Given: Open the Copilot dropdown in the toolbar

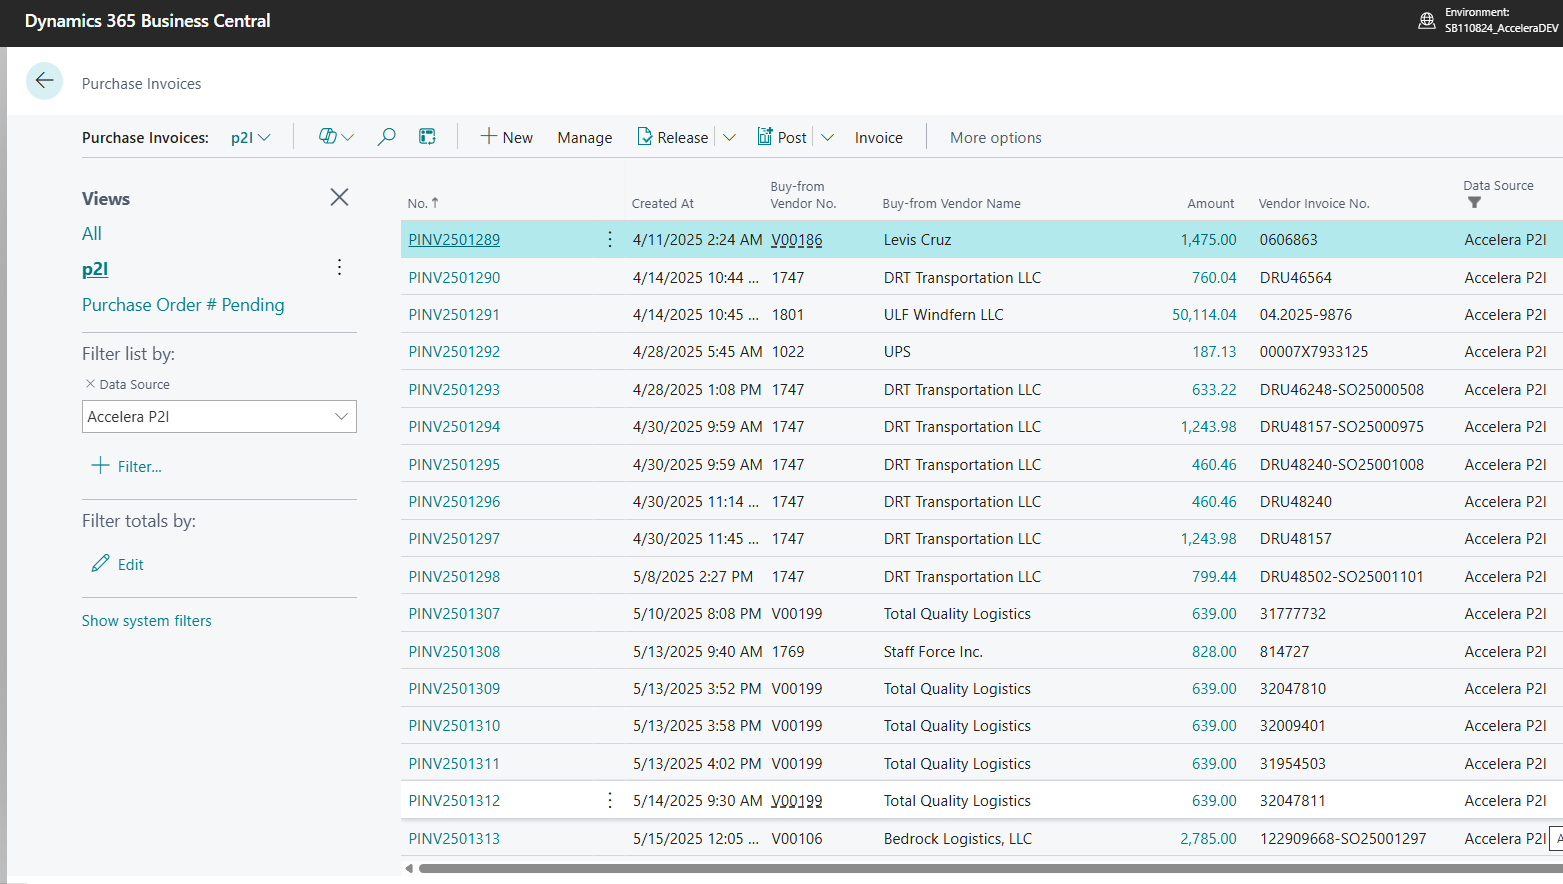Looking at the screenshot, I should click(x=336, y=137).
